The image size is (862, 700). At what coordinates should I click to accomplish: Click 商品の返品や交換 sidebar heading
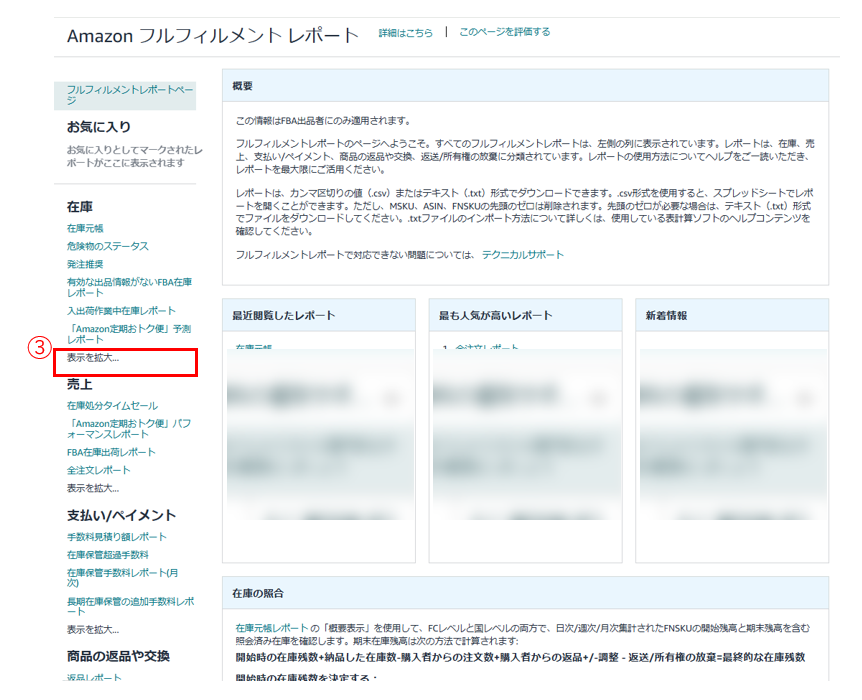(x=118, y=657)
